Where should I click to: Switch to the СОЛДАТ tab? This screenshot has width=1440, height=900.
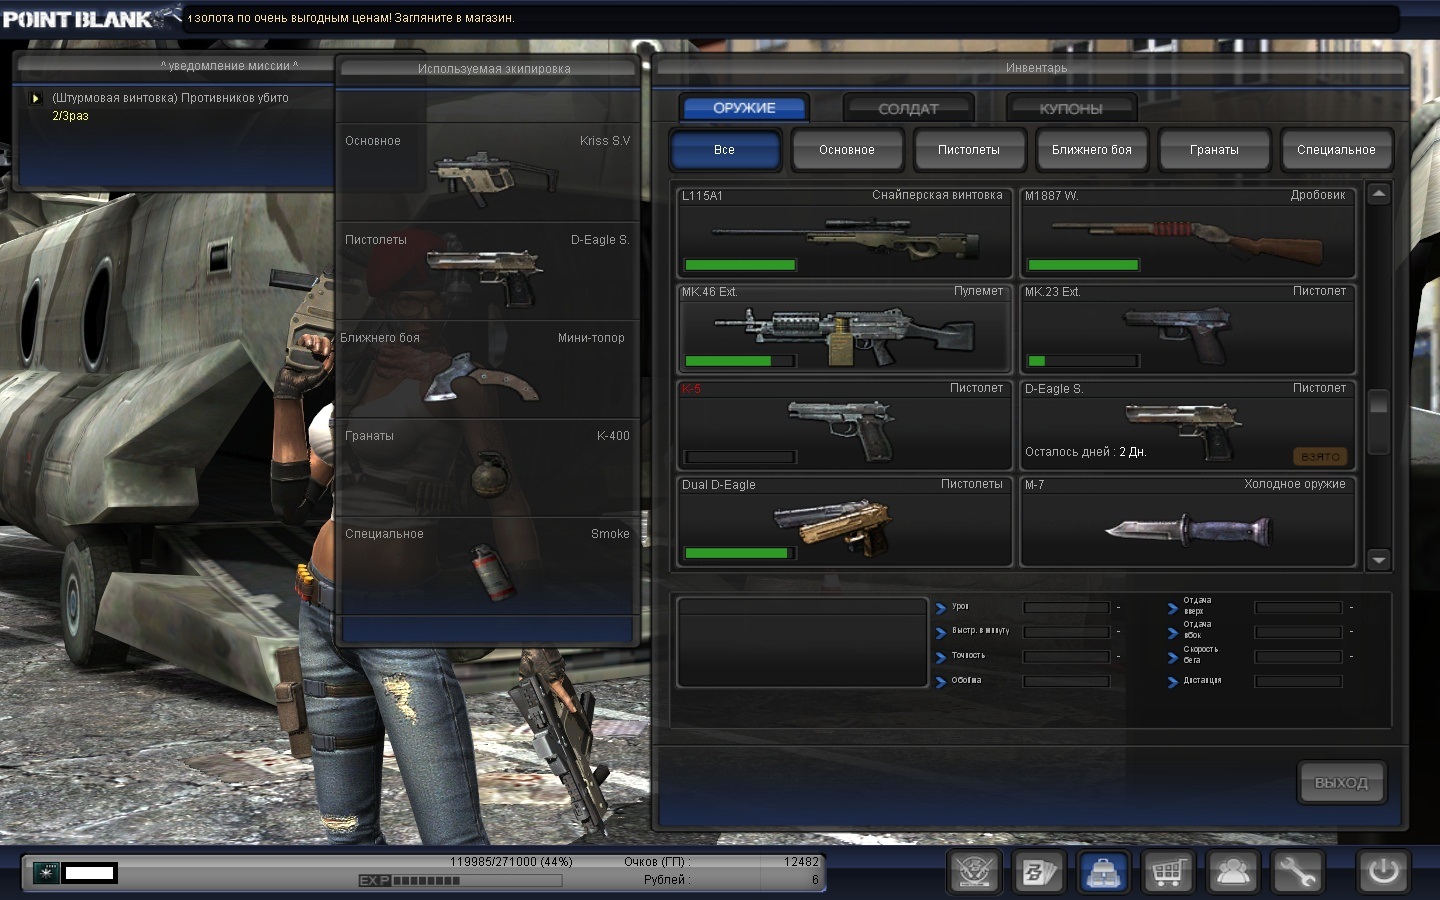[x=908, y=108]
